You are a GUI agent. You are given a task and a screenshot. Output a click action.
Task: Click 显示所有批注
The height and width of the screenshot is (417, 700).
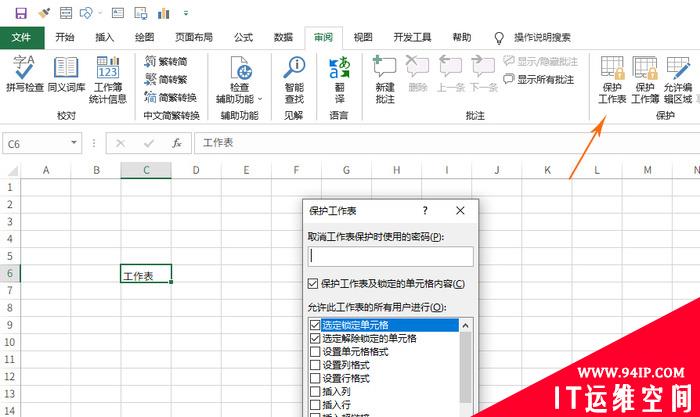pyautogui.click(x=538, y=79)
